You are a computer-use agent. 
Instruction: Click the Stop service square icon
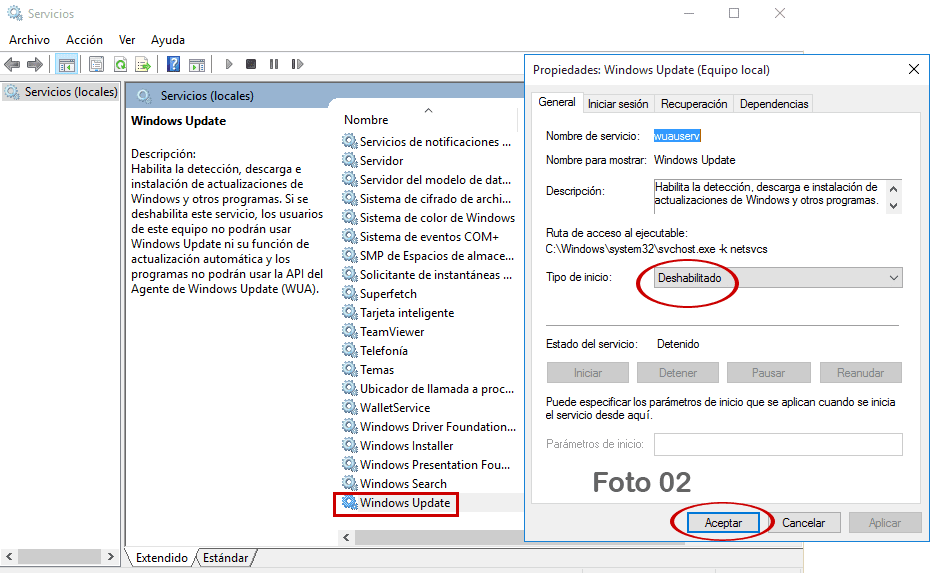pyautogui.click(x=251, y=64)
